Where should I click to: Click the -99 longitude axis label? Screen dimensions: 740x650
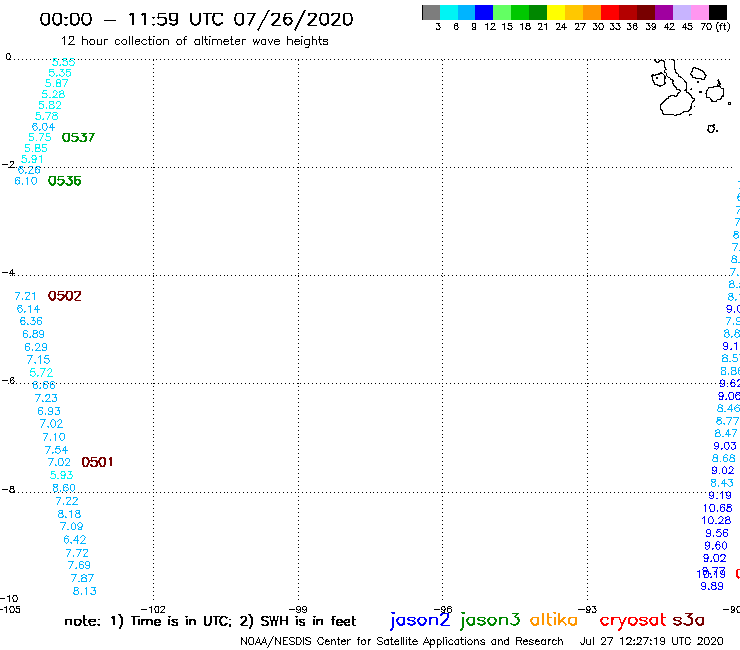click(298, 610)
